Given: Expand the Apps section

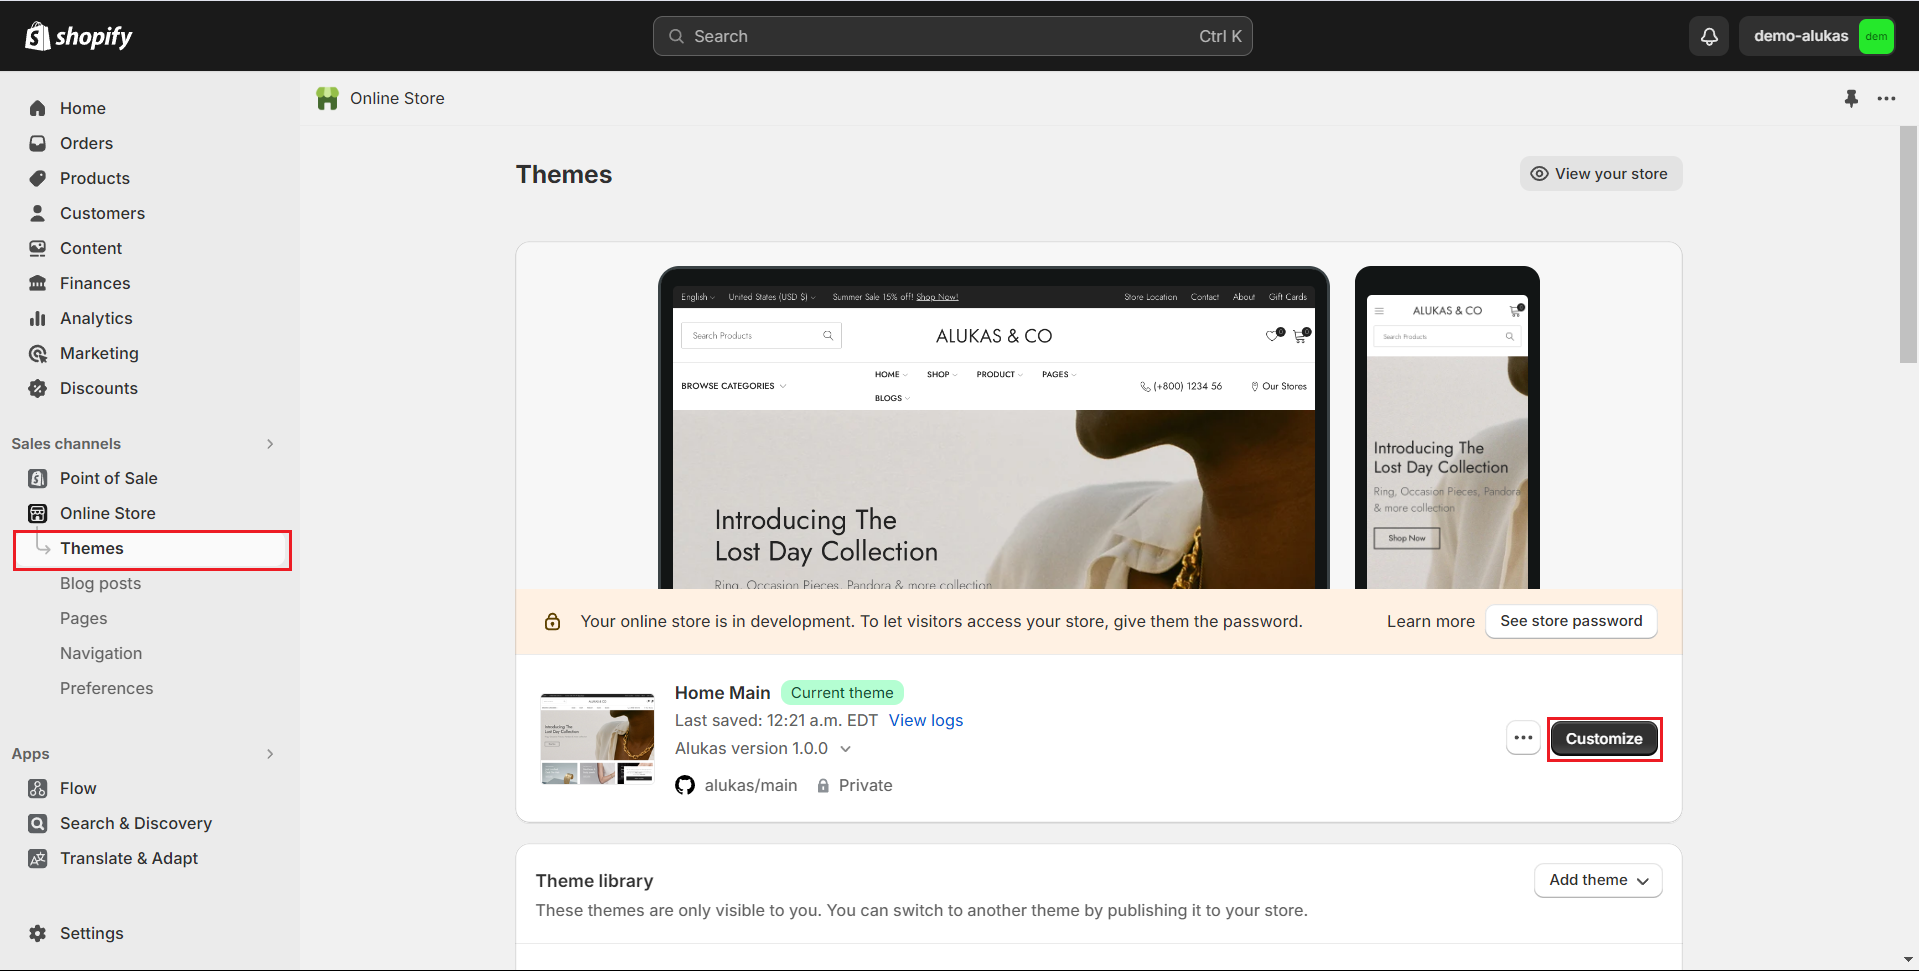Looking at the screenshot, I should 270,754.
